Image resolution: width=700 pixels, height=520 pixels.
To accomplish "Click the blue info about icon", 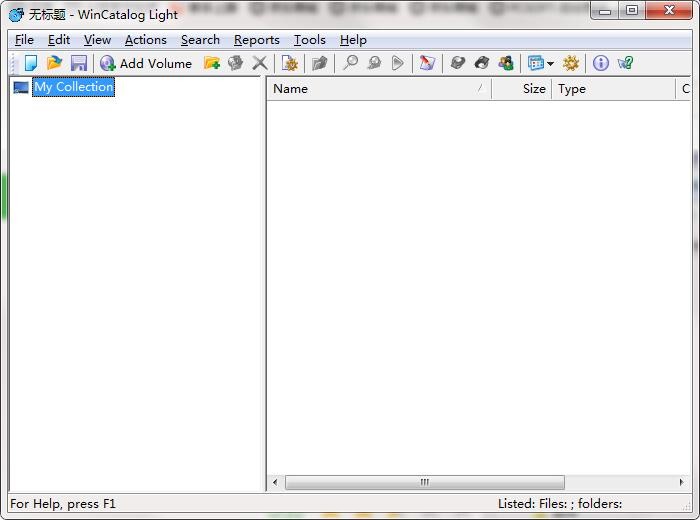I will (x=600, y=63).
